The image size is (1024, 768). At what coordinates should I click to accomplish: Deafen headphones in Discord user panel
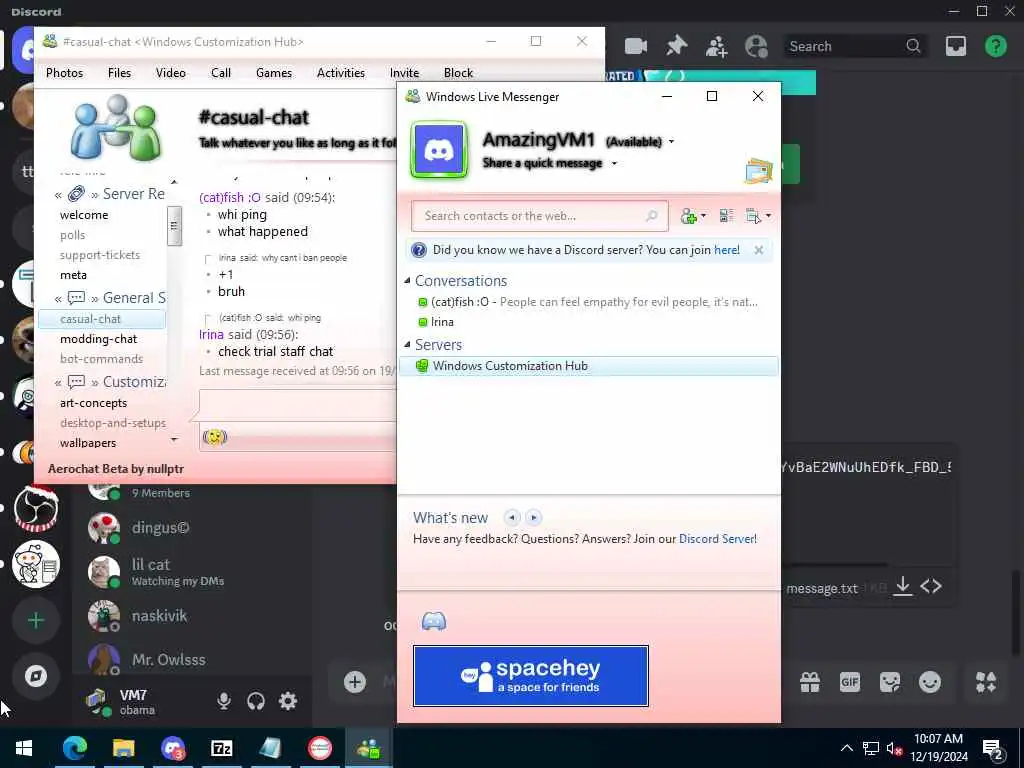(x=256, y=701)
